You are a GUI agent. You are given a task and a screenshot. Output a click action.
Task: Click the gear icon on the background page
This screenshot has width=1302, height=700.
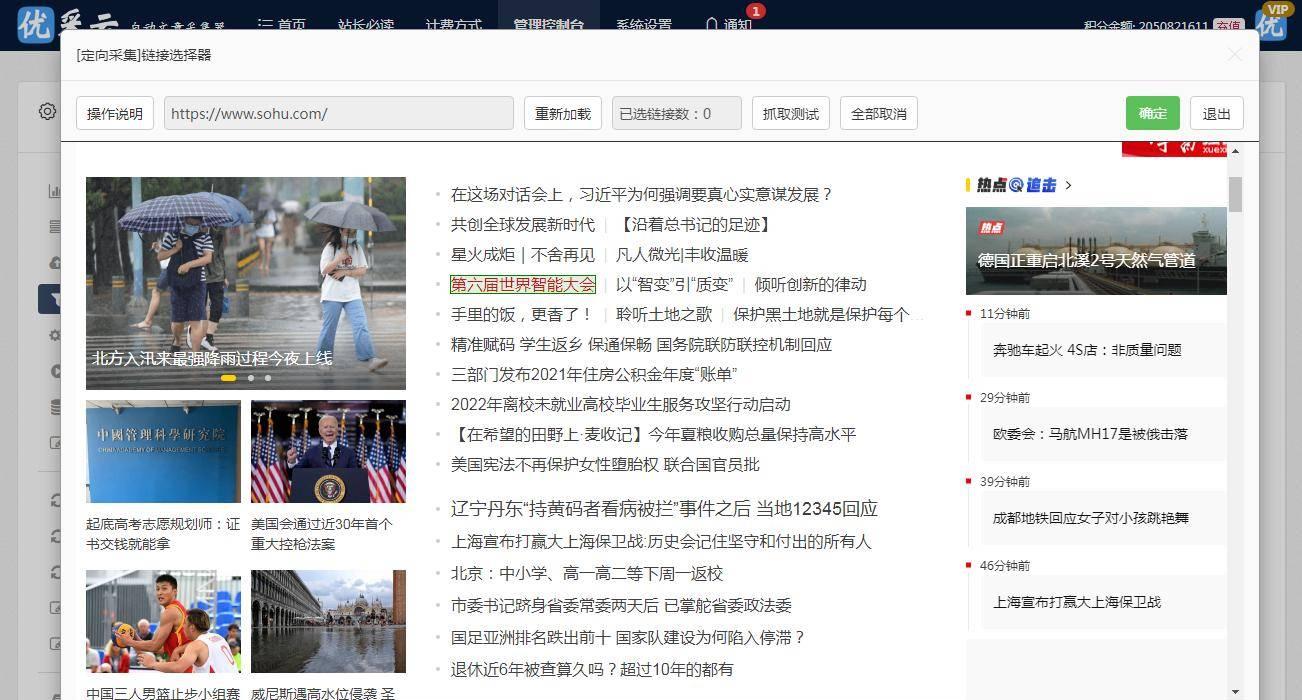click(47, 112)
